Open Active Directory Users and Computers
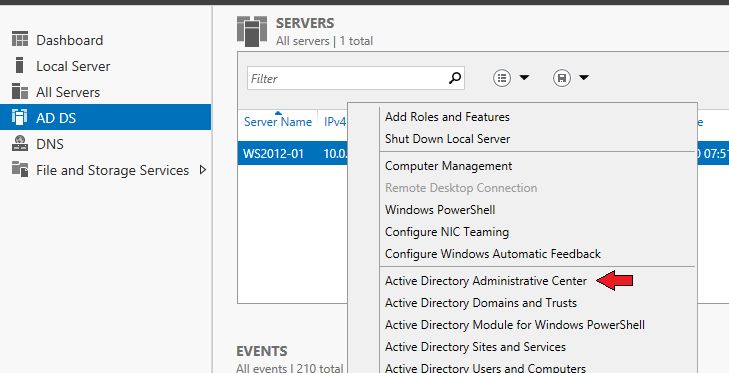729x373 pixels. (x=485, y=367)
